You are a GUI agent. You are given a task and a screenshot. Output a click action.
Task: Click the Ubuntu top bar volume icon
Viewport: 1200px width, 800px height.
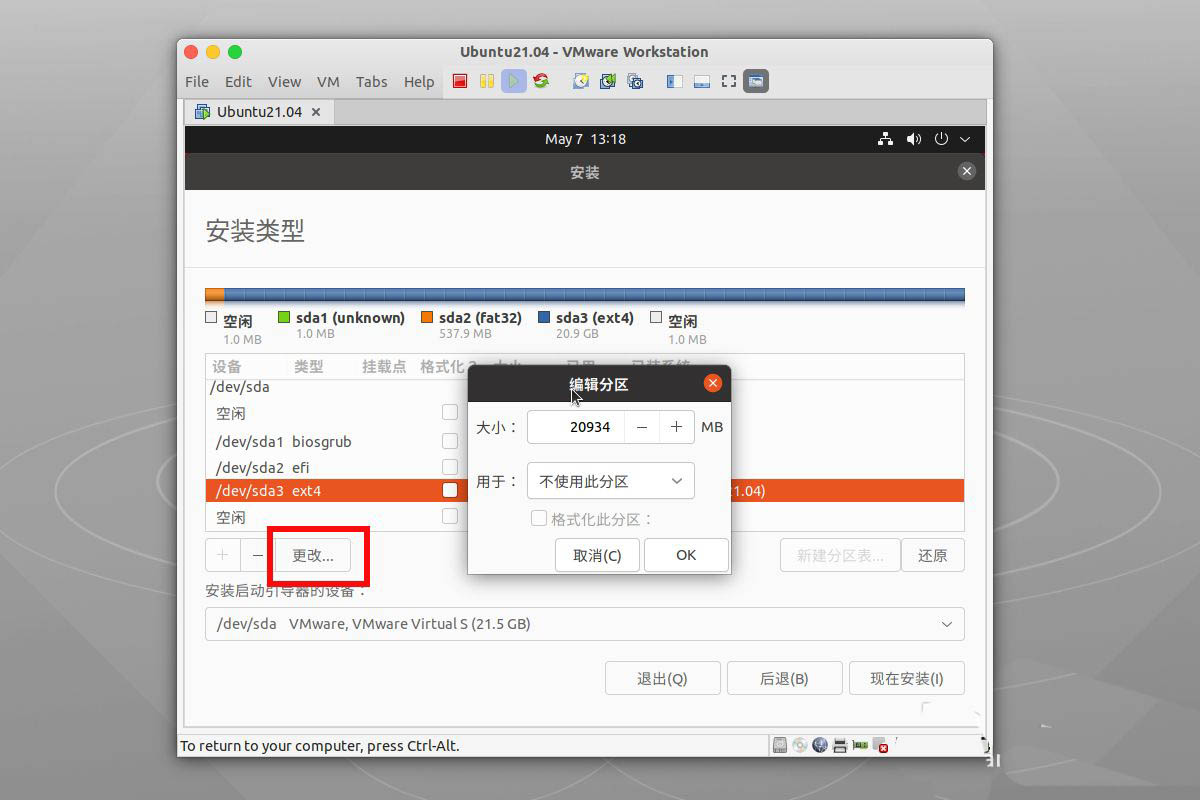[913, 139]
